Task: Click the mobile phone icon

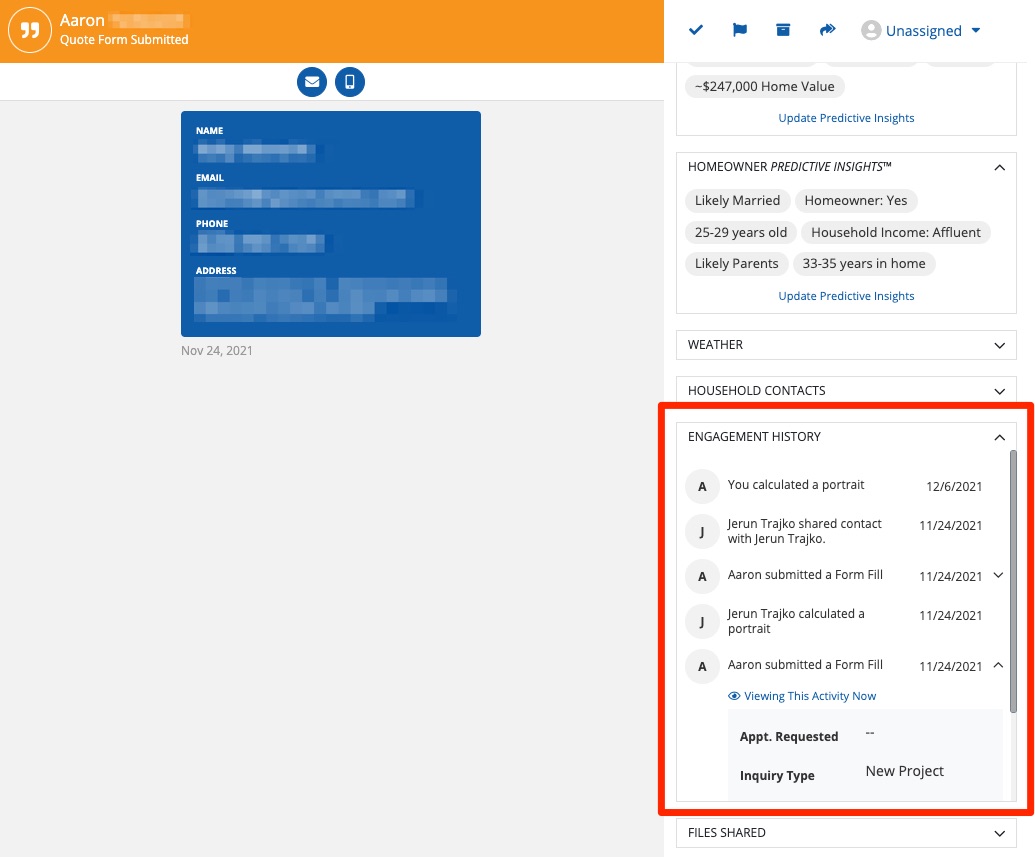Action: [350, 82]
